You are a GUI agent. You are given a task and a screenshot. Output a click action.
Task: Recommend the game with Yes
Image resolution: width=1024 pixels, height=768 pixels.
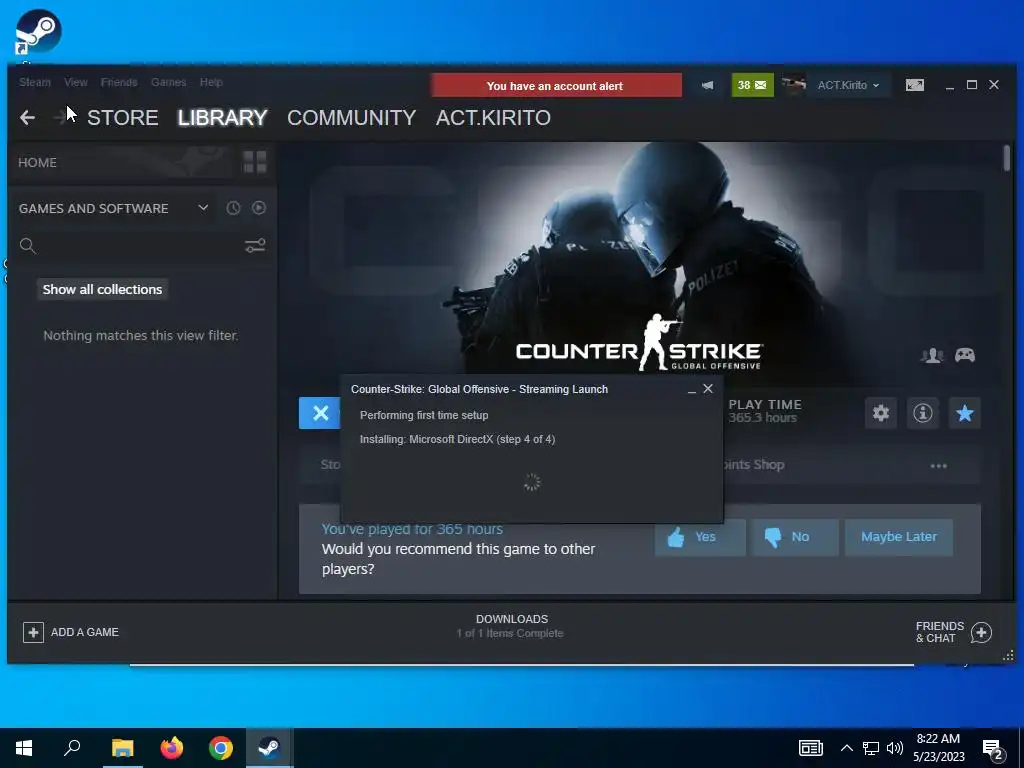tap(700, 537)
